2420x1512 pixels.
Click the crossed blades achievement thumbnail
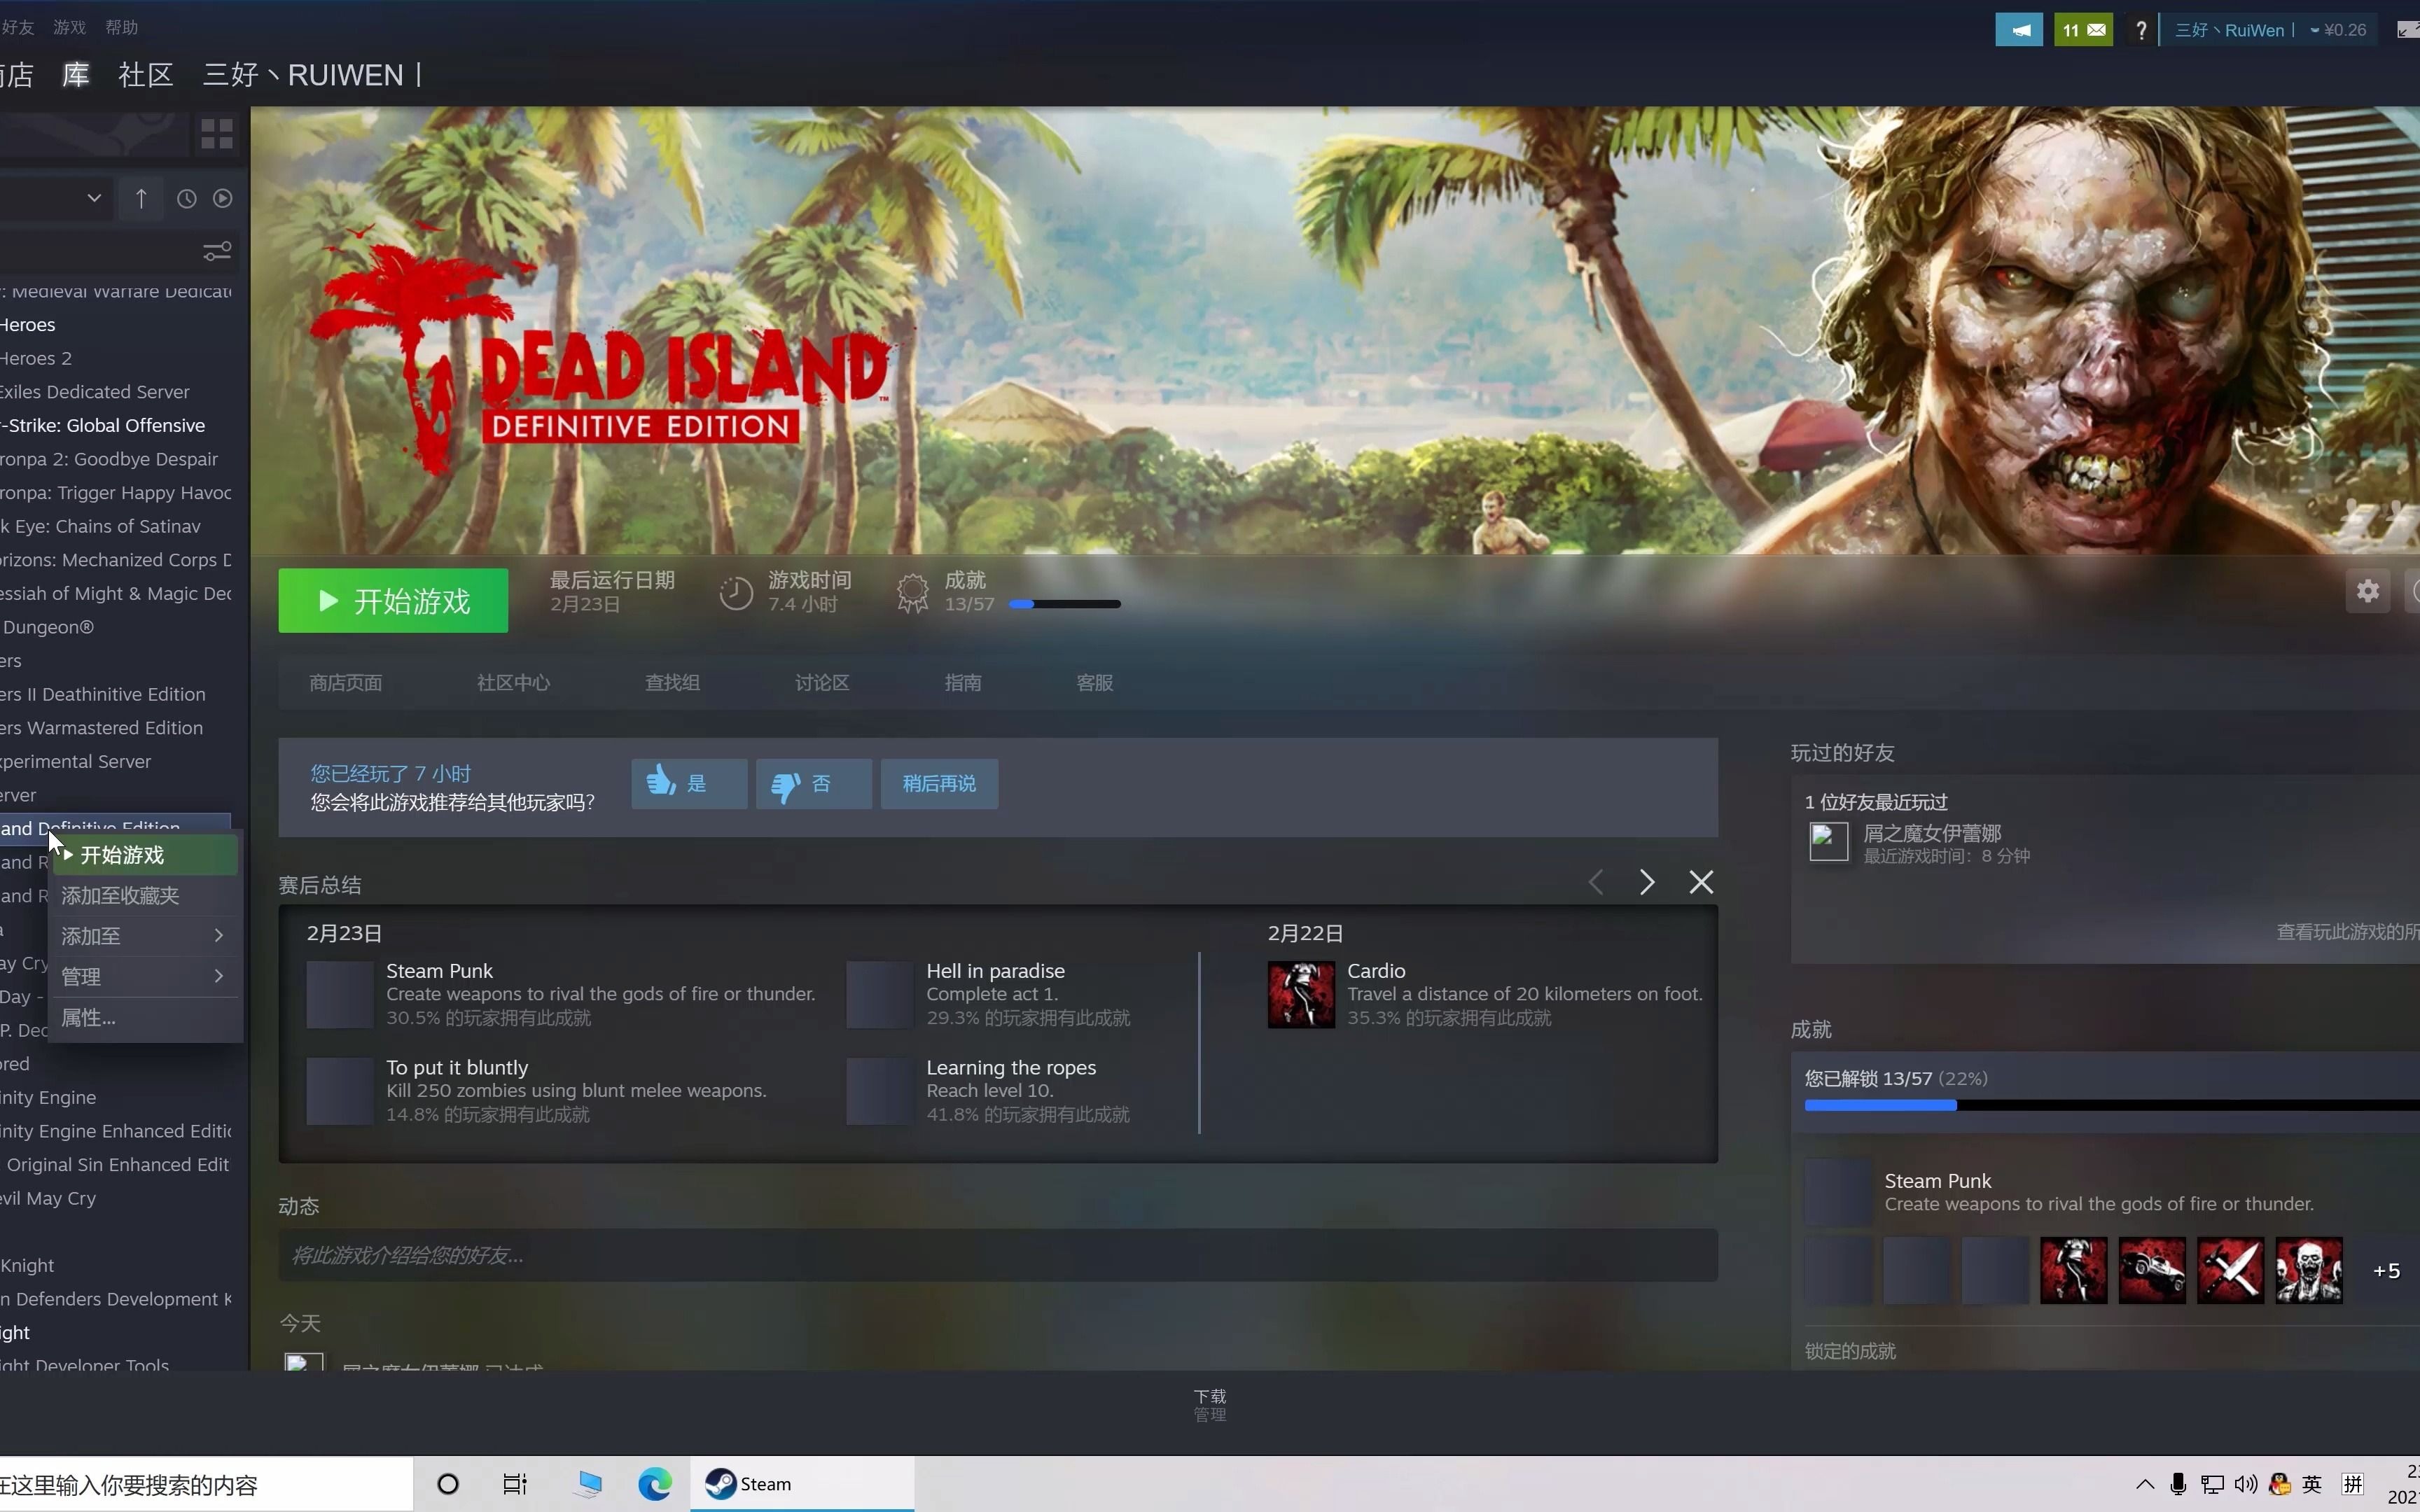2230,1270
